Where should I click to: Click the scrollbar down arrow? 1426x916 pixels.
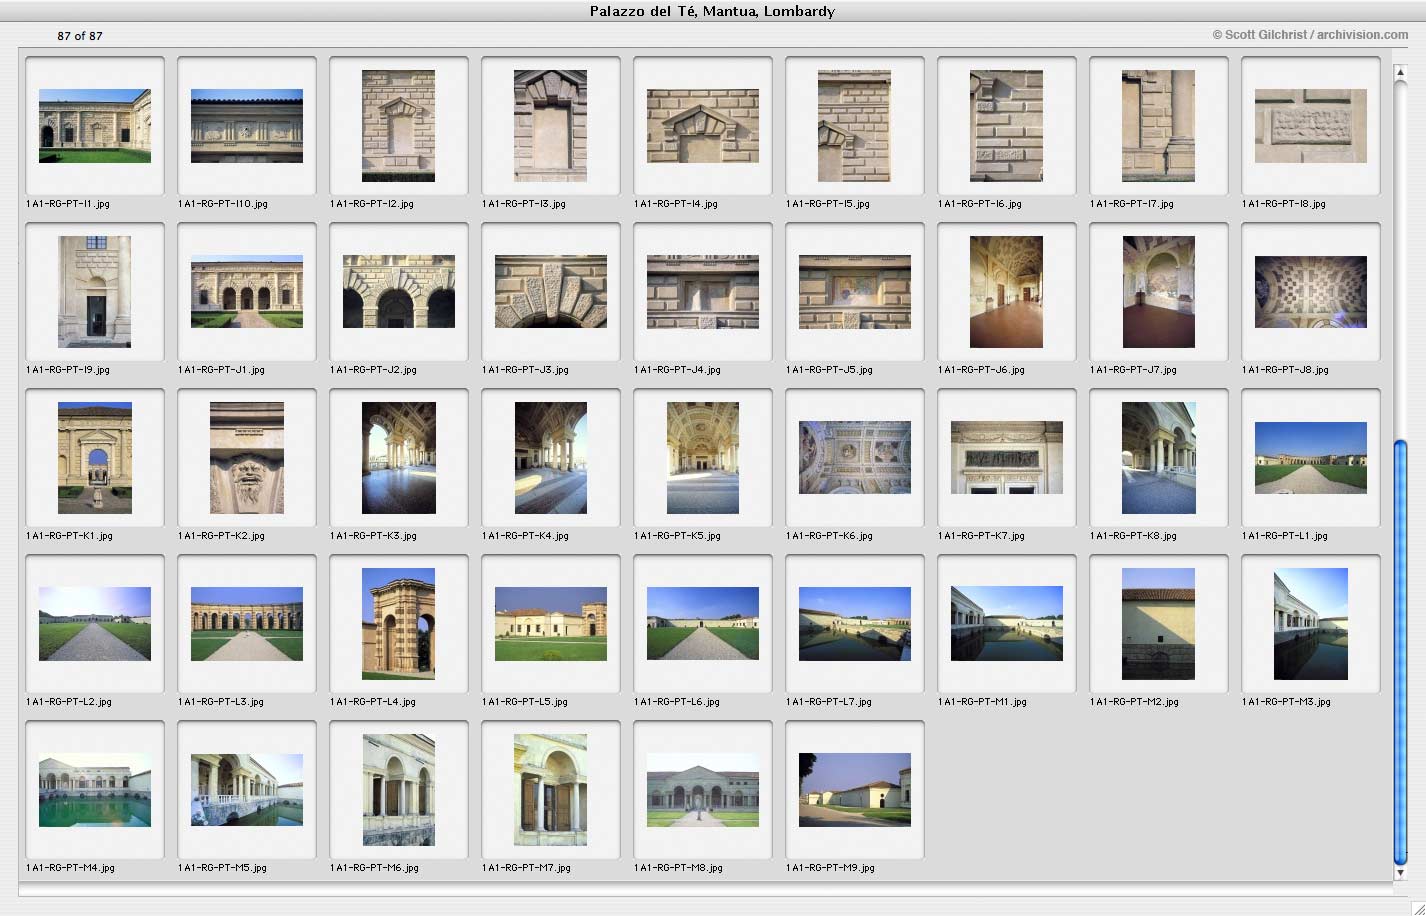point(1400,873)
